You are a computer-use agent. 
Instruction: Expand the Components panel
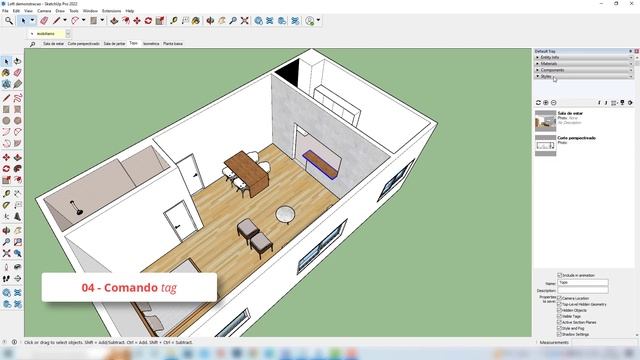pos(584,70)
